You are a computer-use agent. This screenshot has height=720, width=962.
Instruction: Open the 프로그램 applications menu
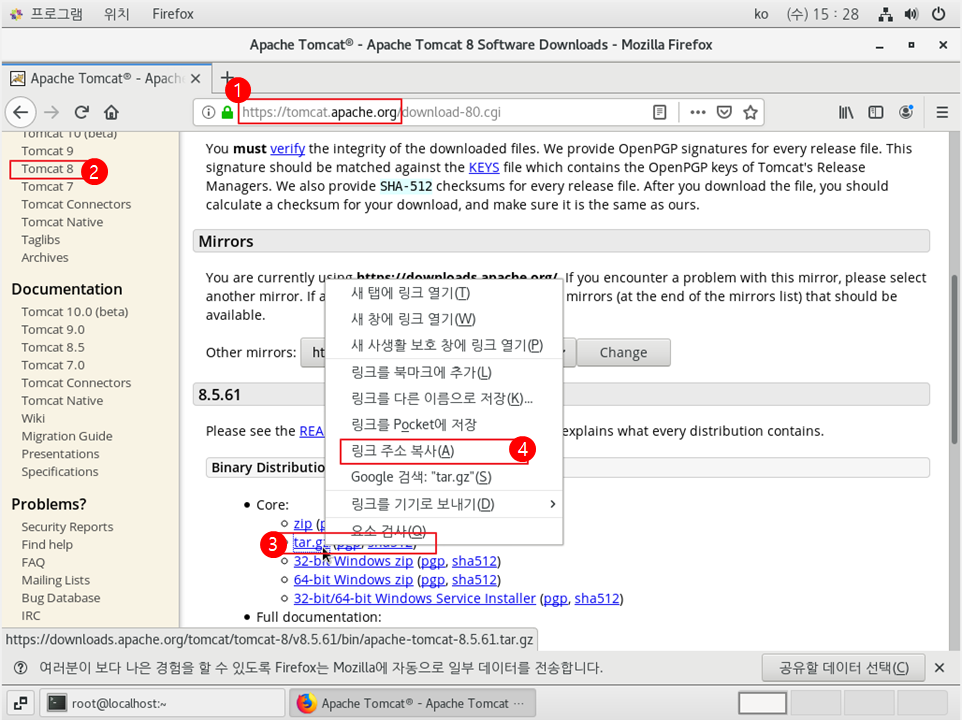click(x=47, y=13)
